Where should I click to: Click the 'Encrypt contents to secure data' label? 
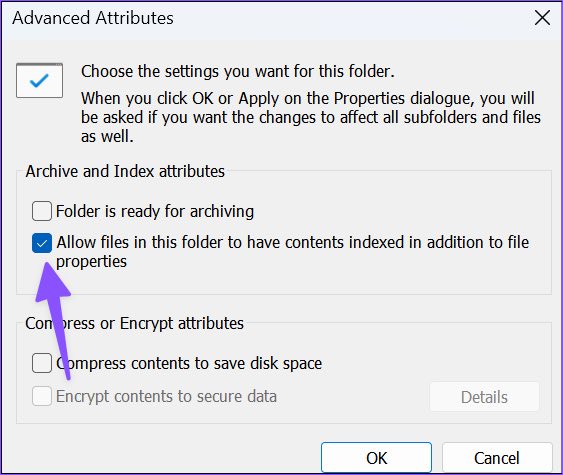tap(167, 396)
